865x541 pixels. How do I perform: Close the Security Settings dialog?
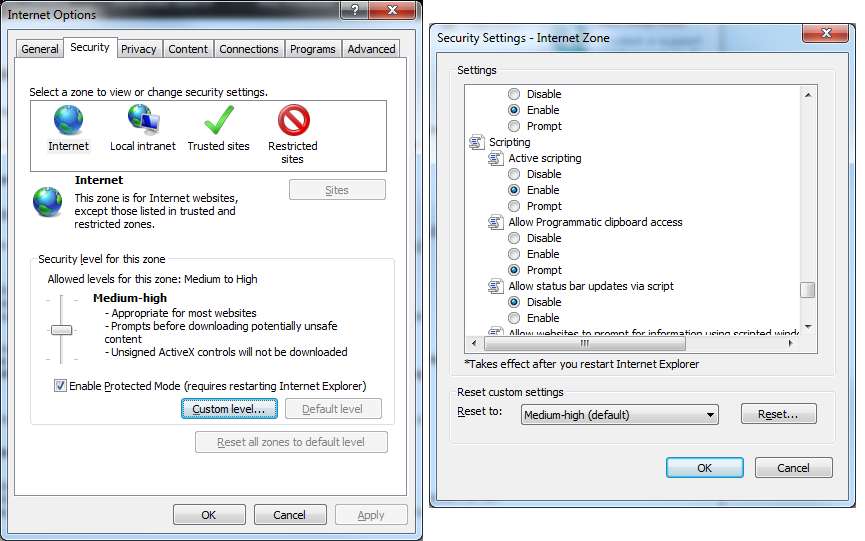tap(825, 33)
